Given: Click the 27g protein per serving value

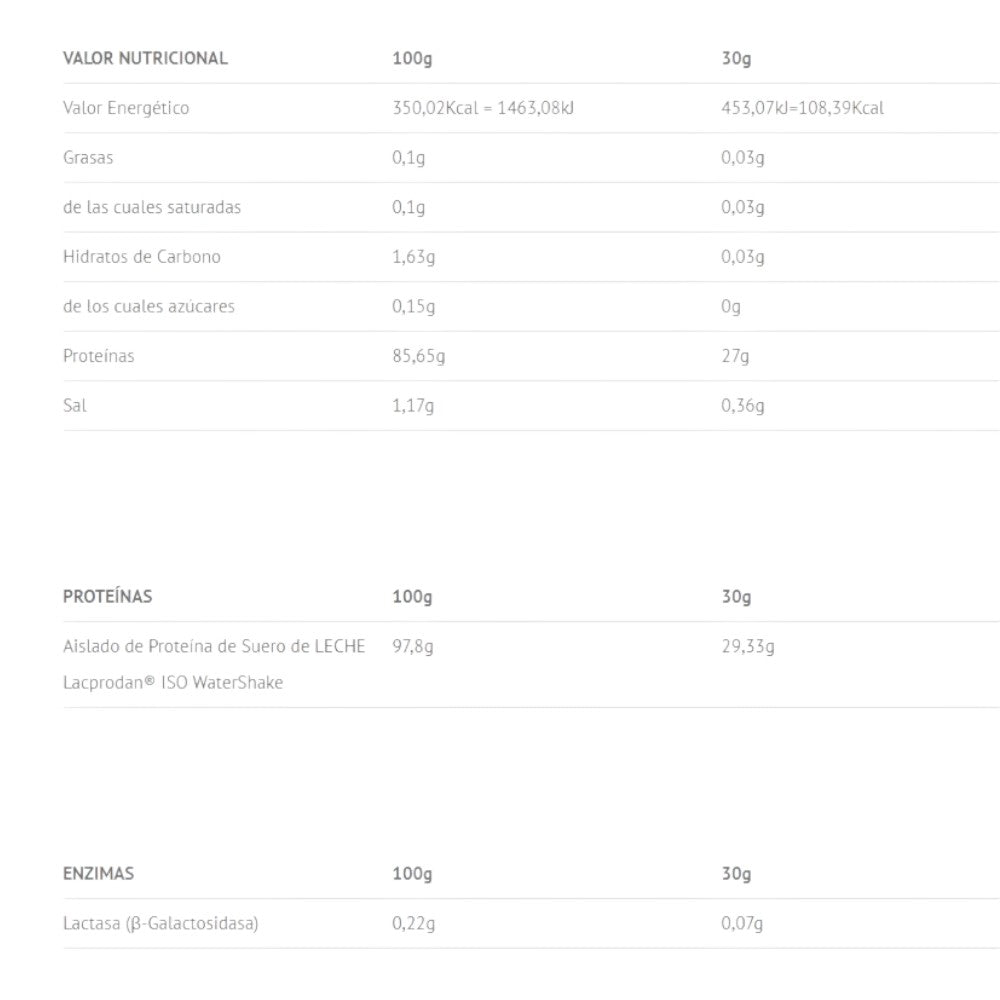Looking at the screenshot, I should 735,356.
